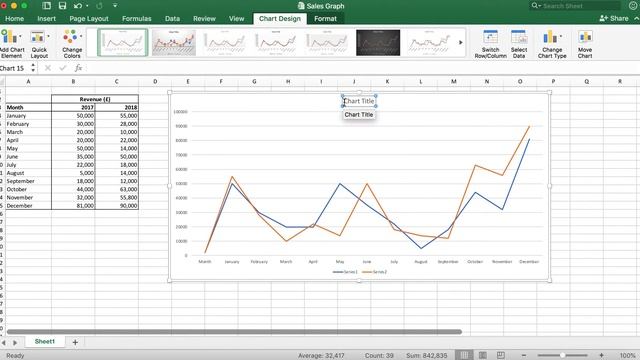Image resolution: width=640 pixels, height=360 pixels.
Task: Click the Redo icon
Action: [x=99, y=6]
